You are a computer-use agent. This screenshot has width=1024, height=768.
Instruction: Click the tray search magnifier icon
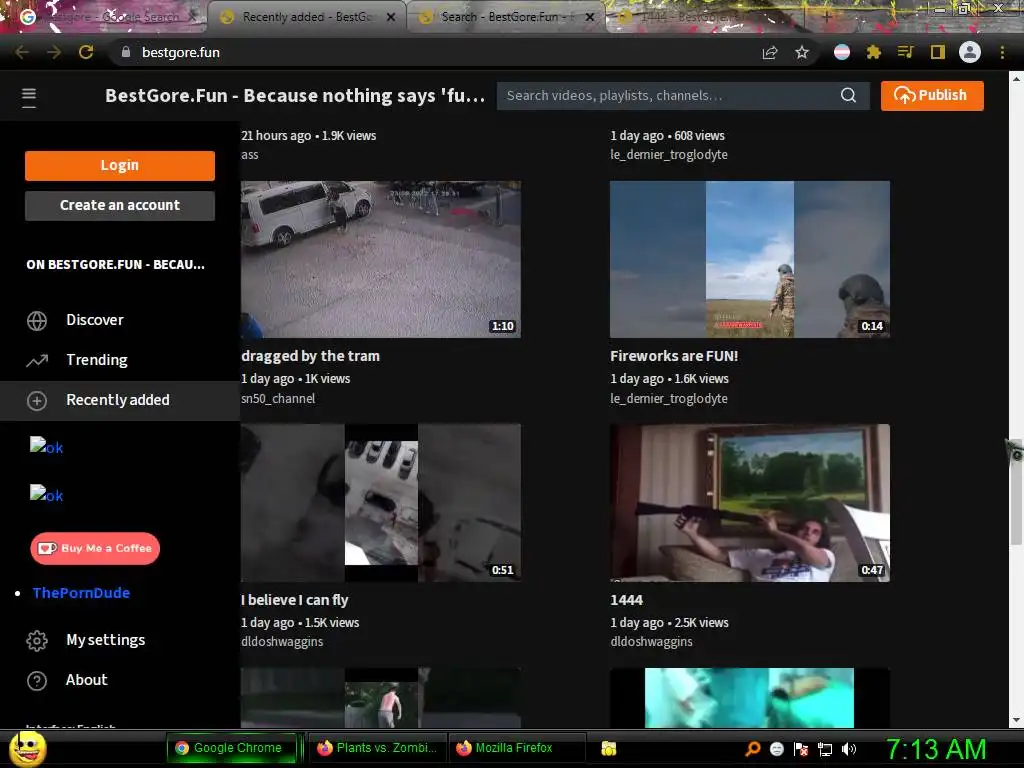[x=753, y=748]
